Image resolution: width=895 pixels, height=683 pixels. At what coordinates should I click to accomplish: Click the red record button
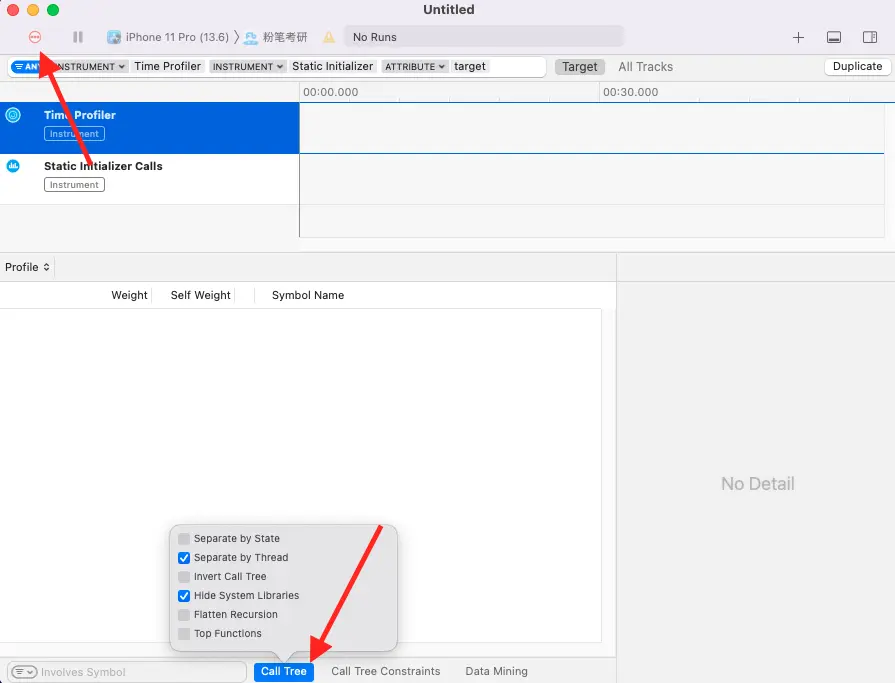(35, 37)
